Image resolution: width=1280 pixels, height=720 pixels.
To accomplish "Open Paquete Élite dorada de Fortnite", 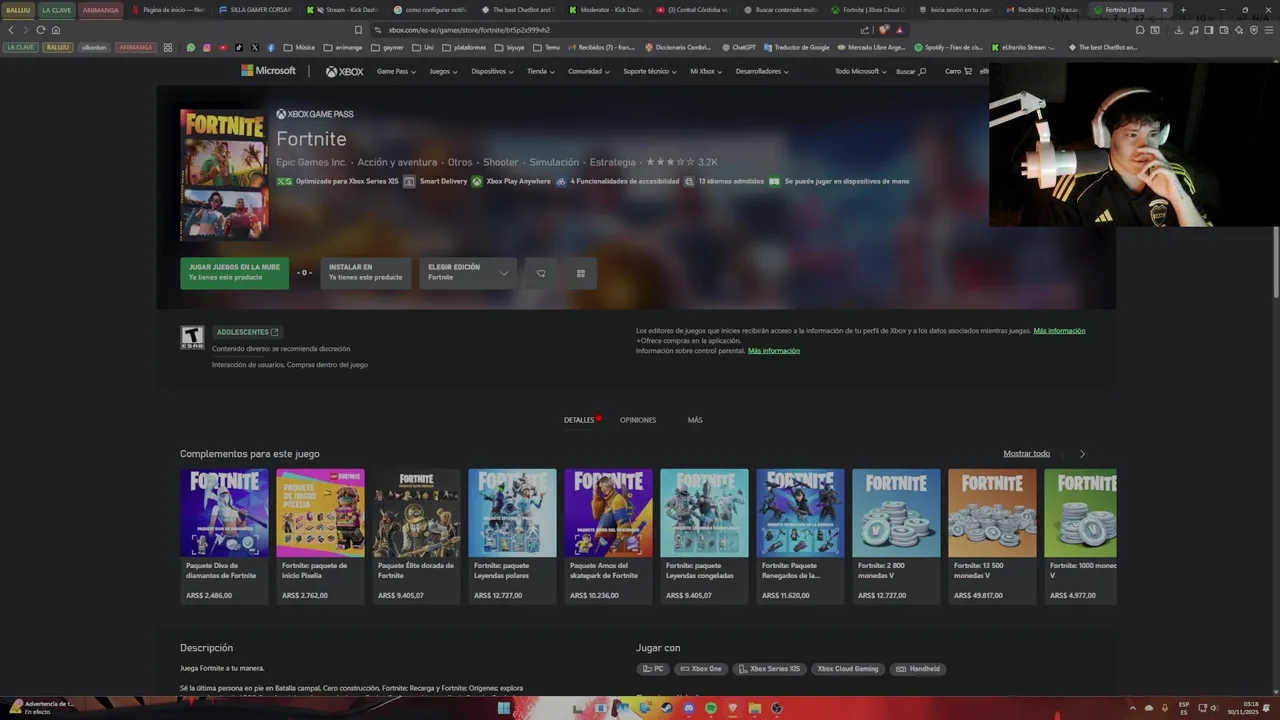I will point(416,537).
